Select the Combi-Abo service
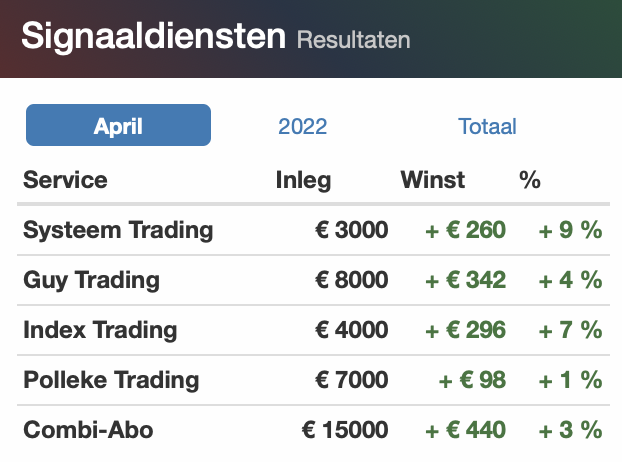The height and width of the screenshot is (462, 622). click(88, 430)
